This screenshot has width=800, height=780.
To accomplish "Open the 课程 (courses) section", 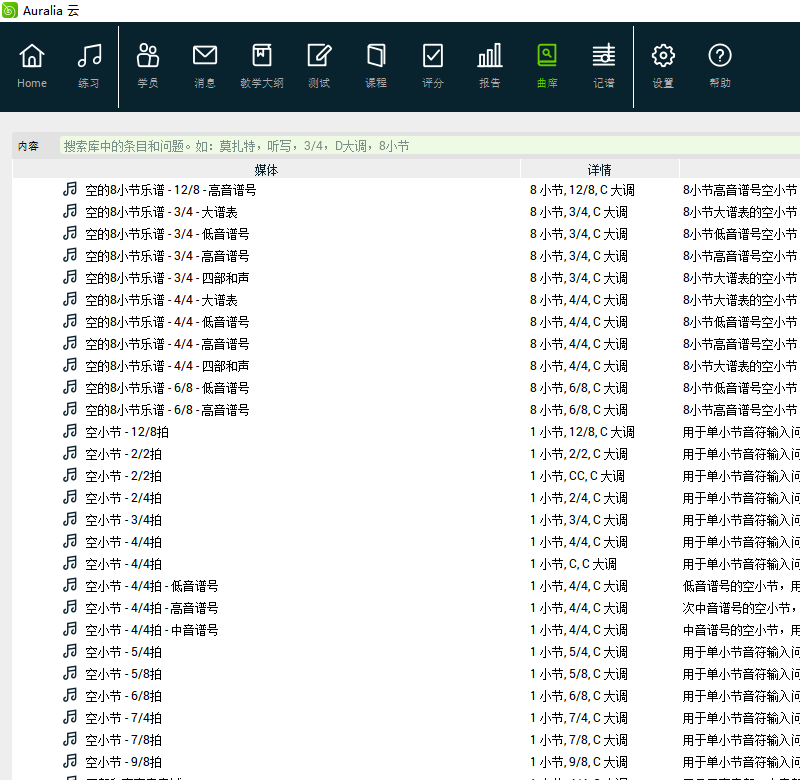I will point(376,66).
